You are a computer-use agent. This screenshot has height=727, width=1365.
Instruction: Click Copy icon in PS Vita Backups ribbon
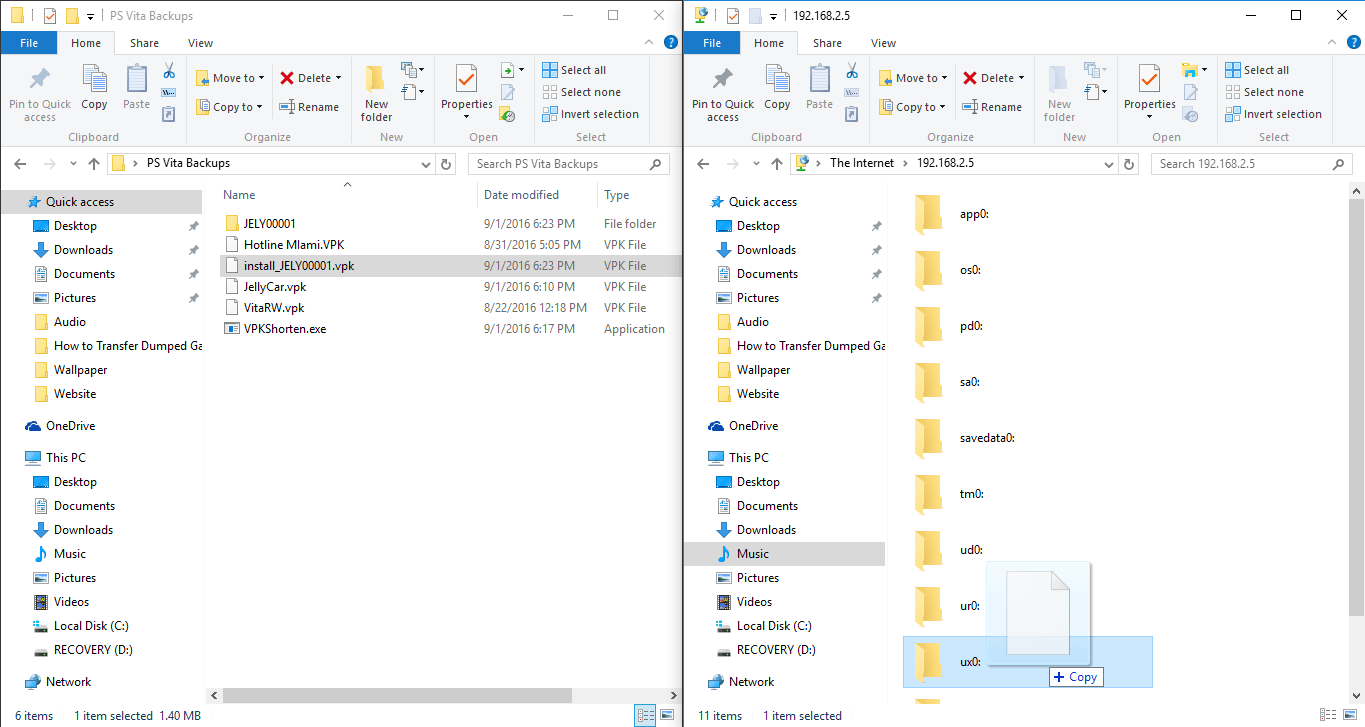tap(94, 88)
